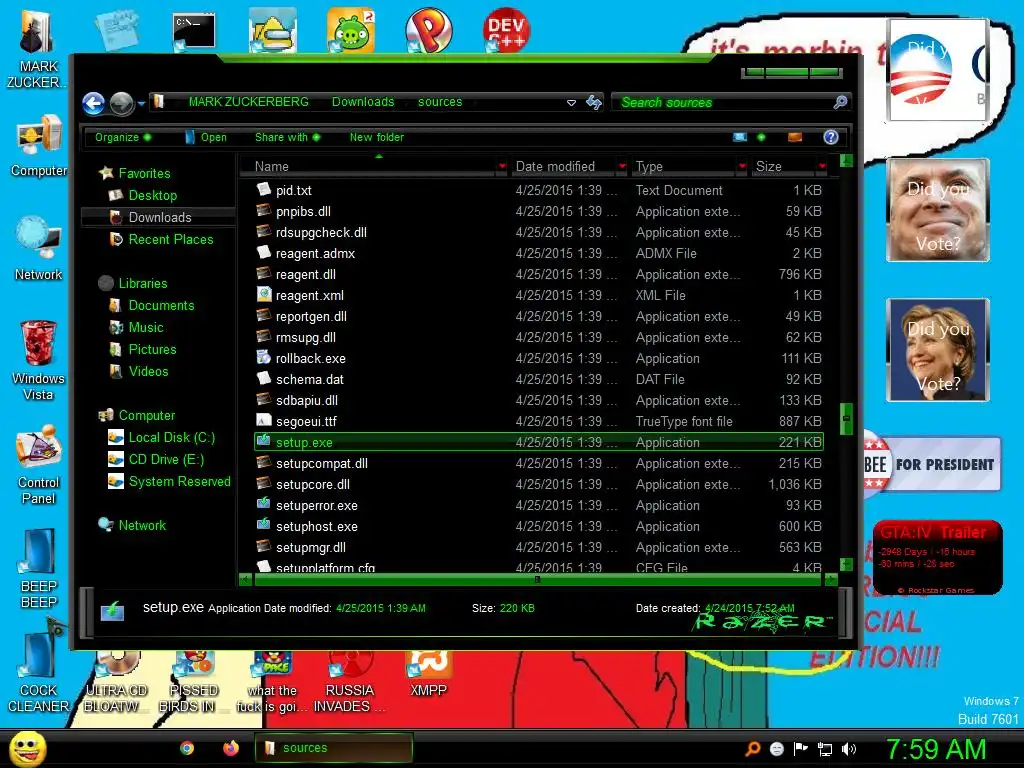1024x768 pixels.
Task: Open the Type column filter dropdown
Action: (743, 167)
